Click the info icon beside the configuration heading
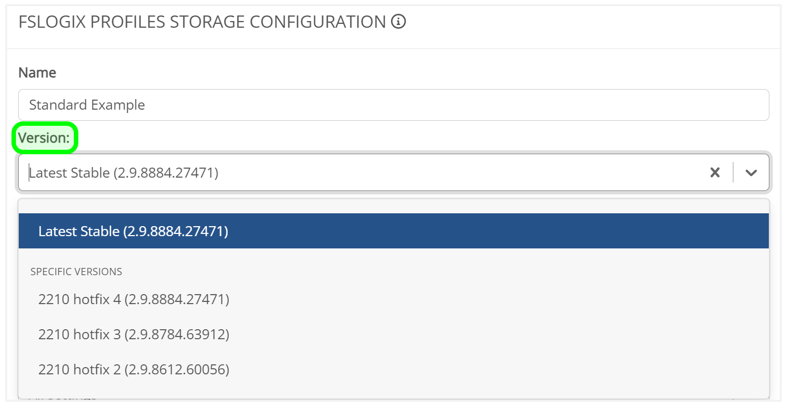 pos(398,22)
